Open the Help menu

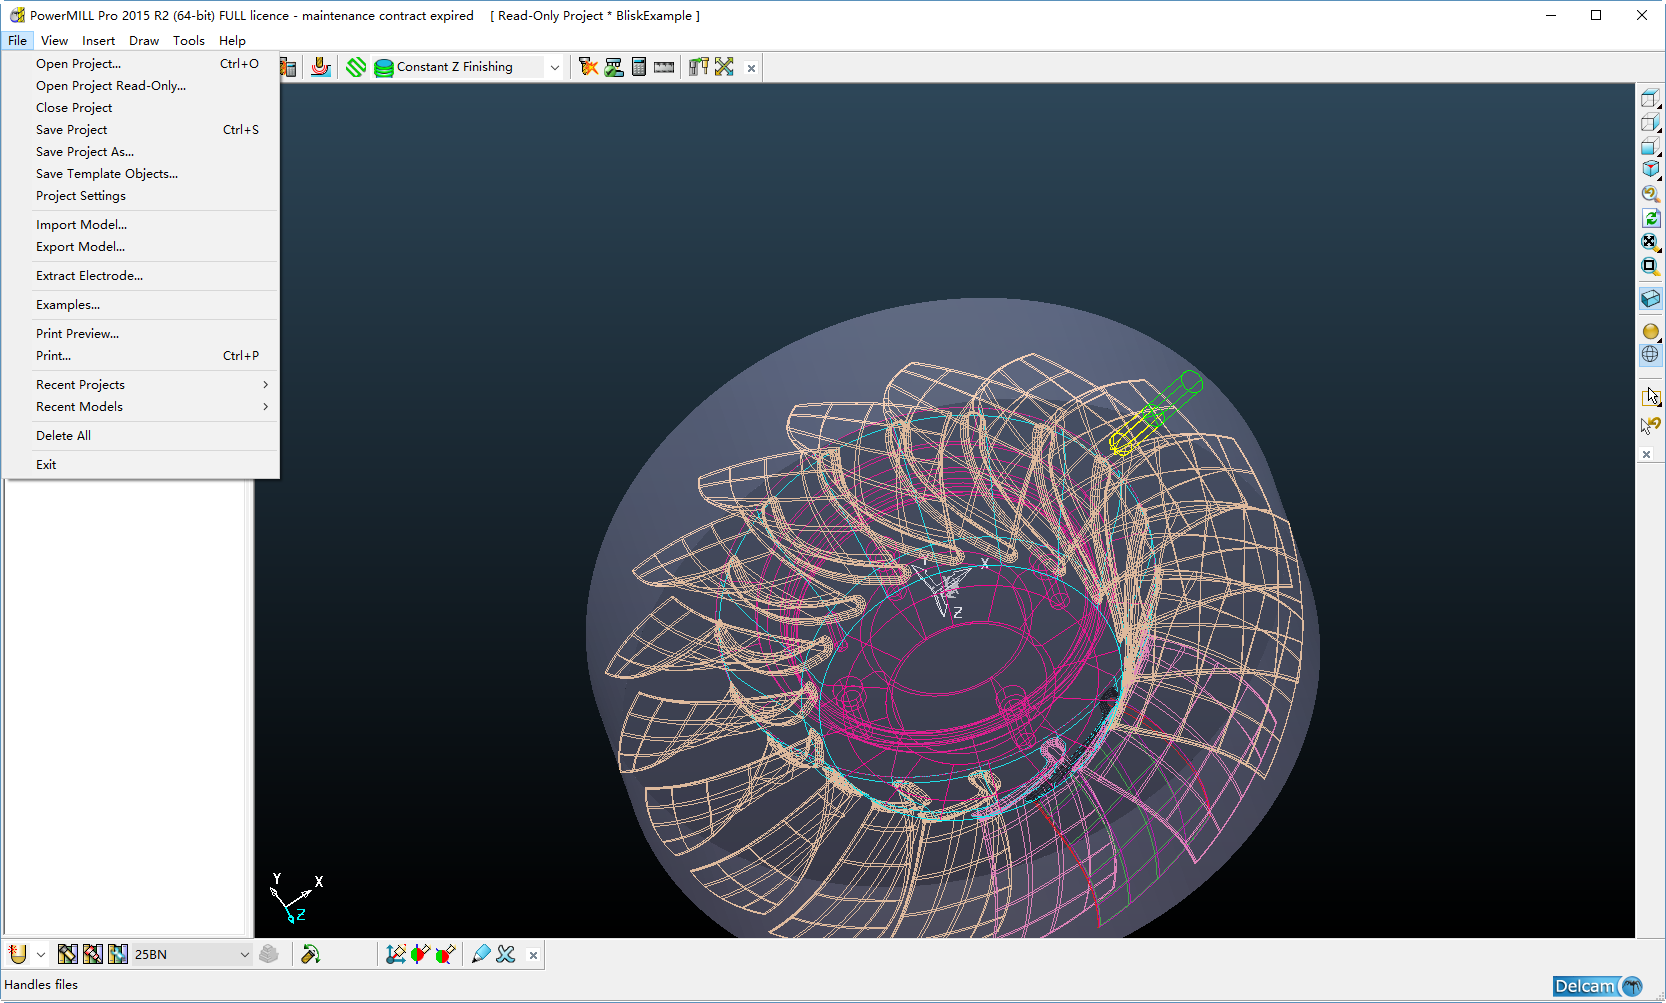tap(232, 41)
